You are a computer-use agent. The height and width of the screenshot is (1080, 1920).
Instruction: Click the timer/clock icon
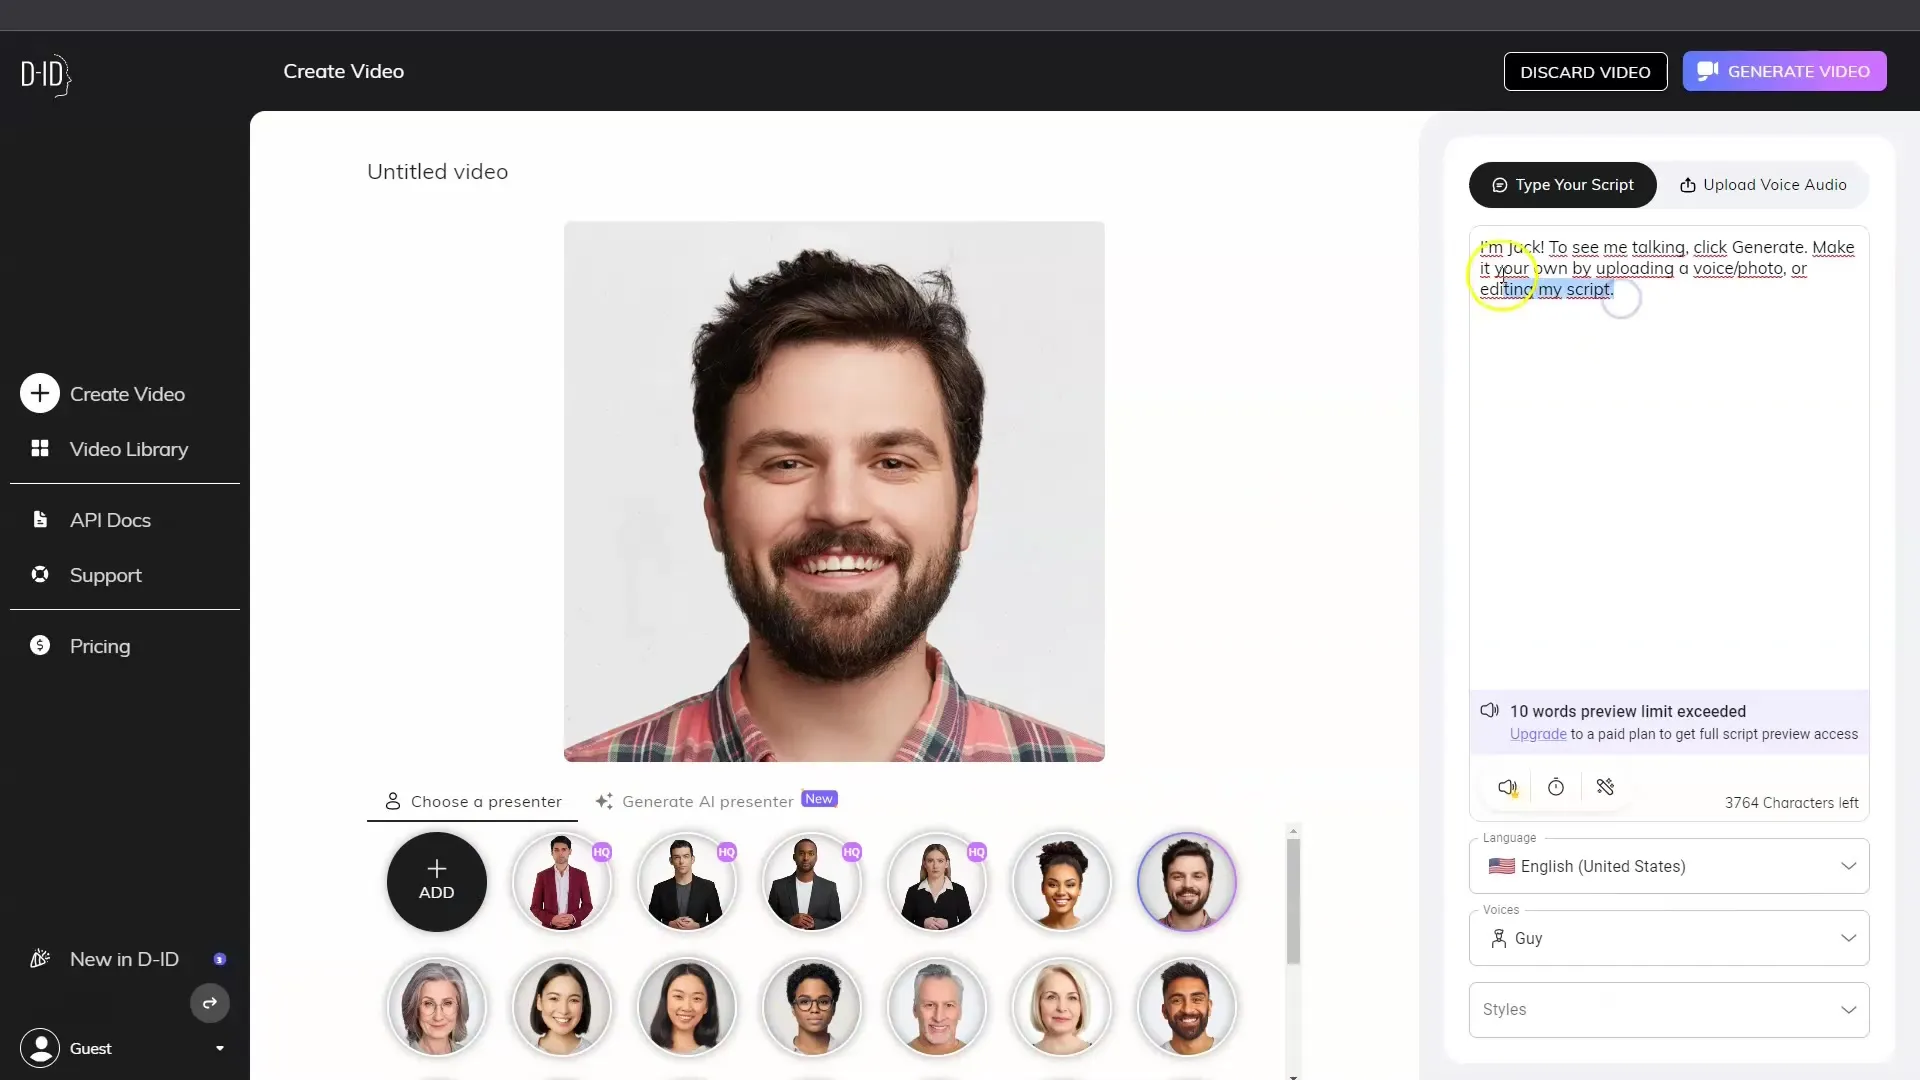pyautogui.click(x=1556, y=787)
